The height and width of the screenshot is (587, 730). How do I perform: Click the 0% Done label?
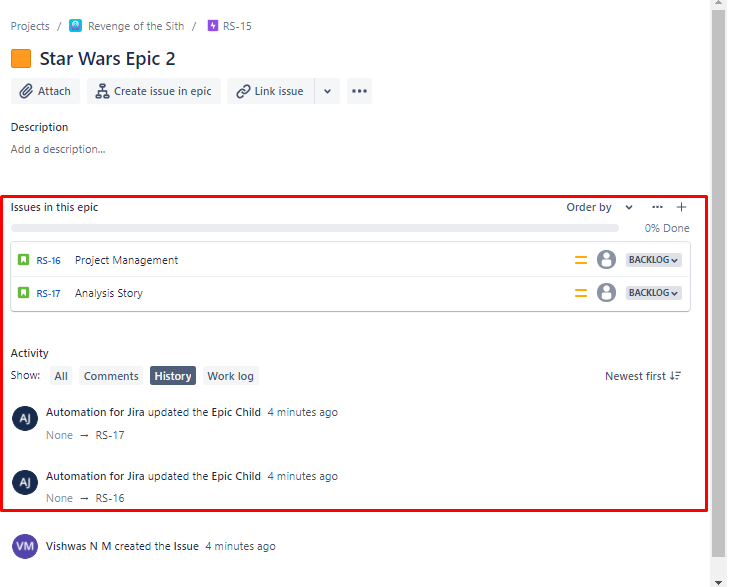point(667,228)
